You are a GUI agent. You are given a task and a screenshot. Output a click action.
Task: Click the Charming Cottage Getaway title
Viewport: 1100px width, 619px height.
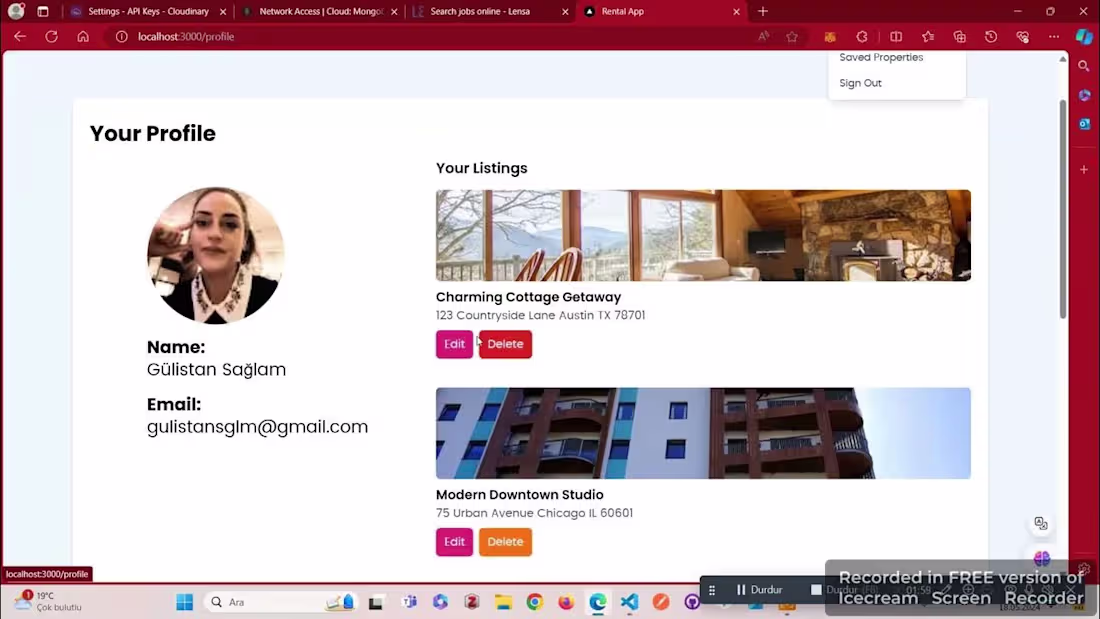pyautogui.click(x=528, y=297)
